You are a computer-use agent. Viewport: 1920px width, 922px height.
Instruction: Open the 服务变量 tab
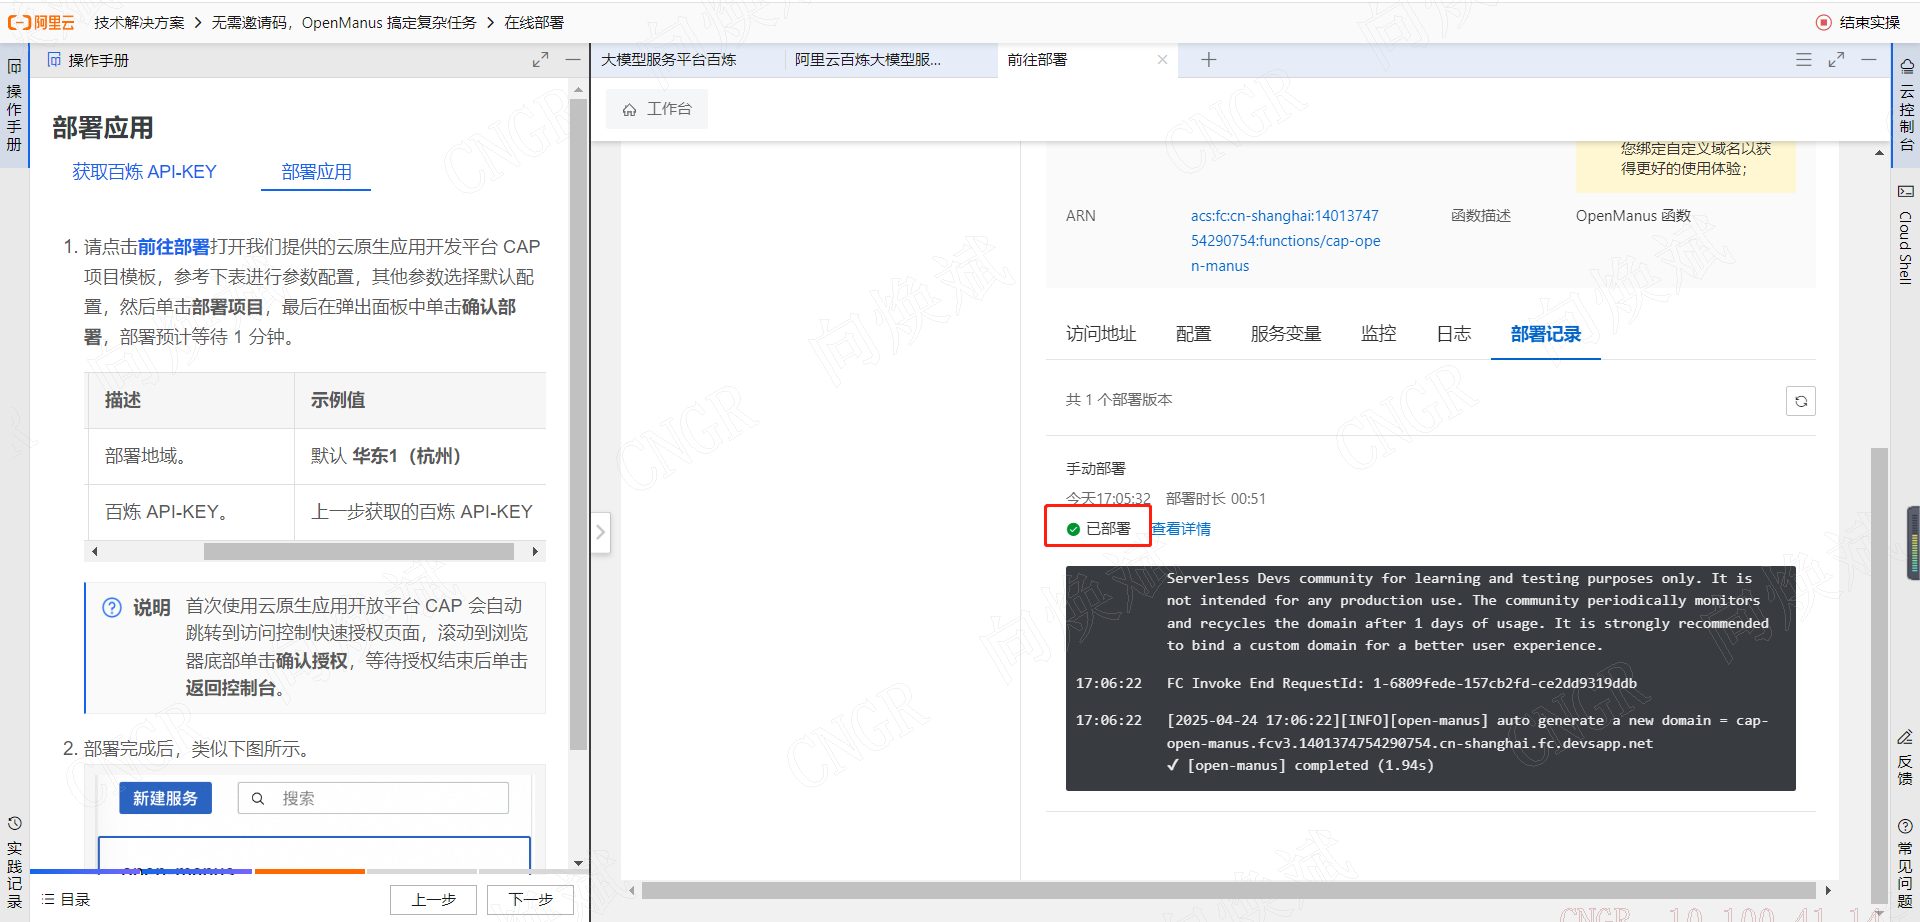click(x=1286, y=334)
